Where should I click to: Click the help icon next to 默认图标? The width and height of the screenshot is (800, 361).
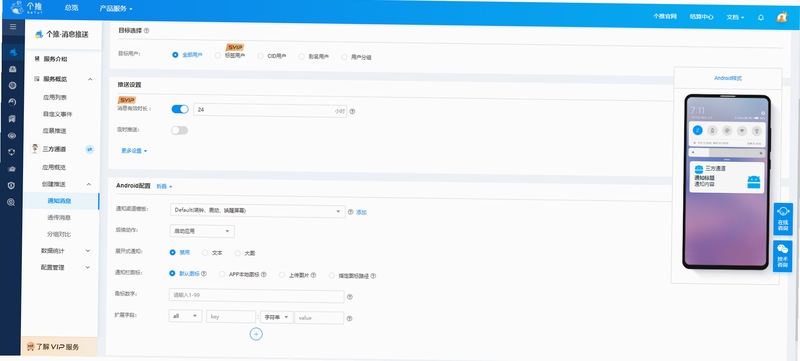click(x=204, y=274)
